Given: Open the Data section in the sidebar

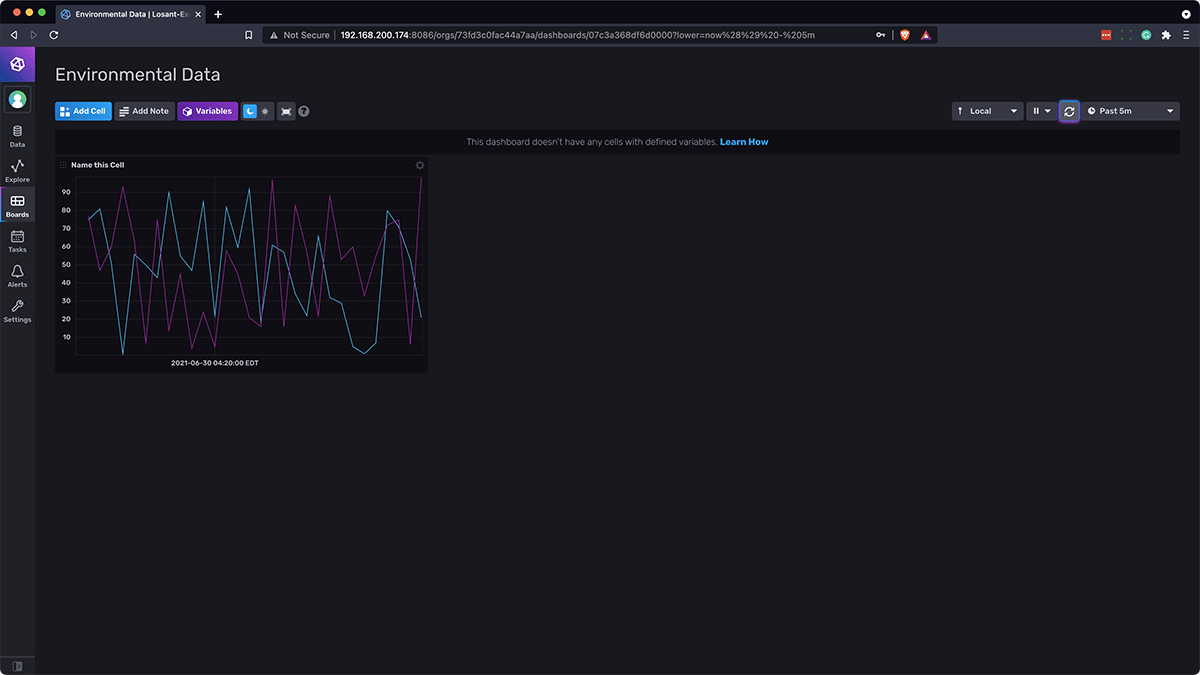Looking at the screenshot, I should (17, 136).
